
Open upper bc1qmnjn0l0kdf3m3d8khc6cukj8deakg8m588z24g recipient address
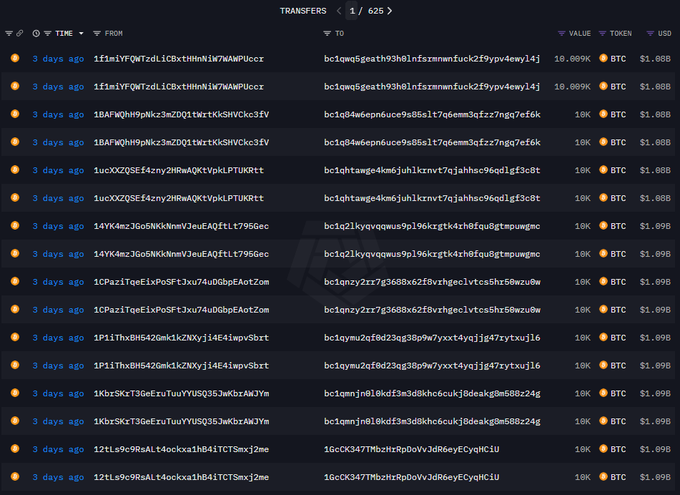click(432, 393)
